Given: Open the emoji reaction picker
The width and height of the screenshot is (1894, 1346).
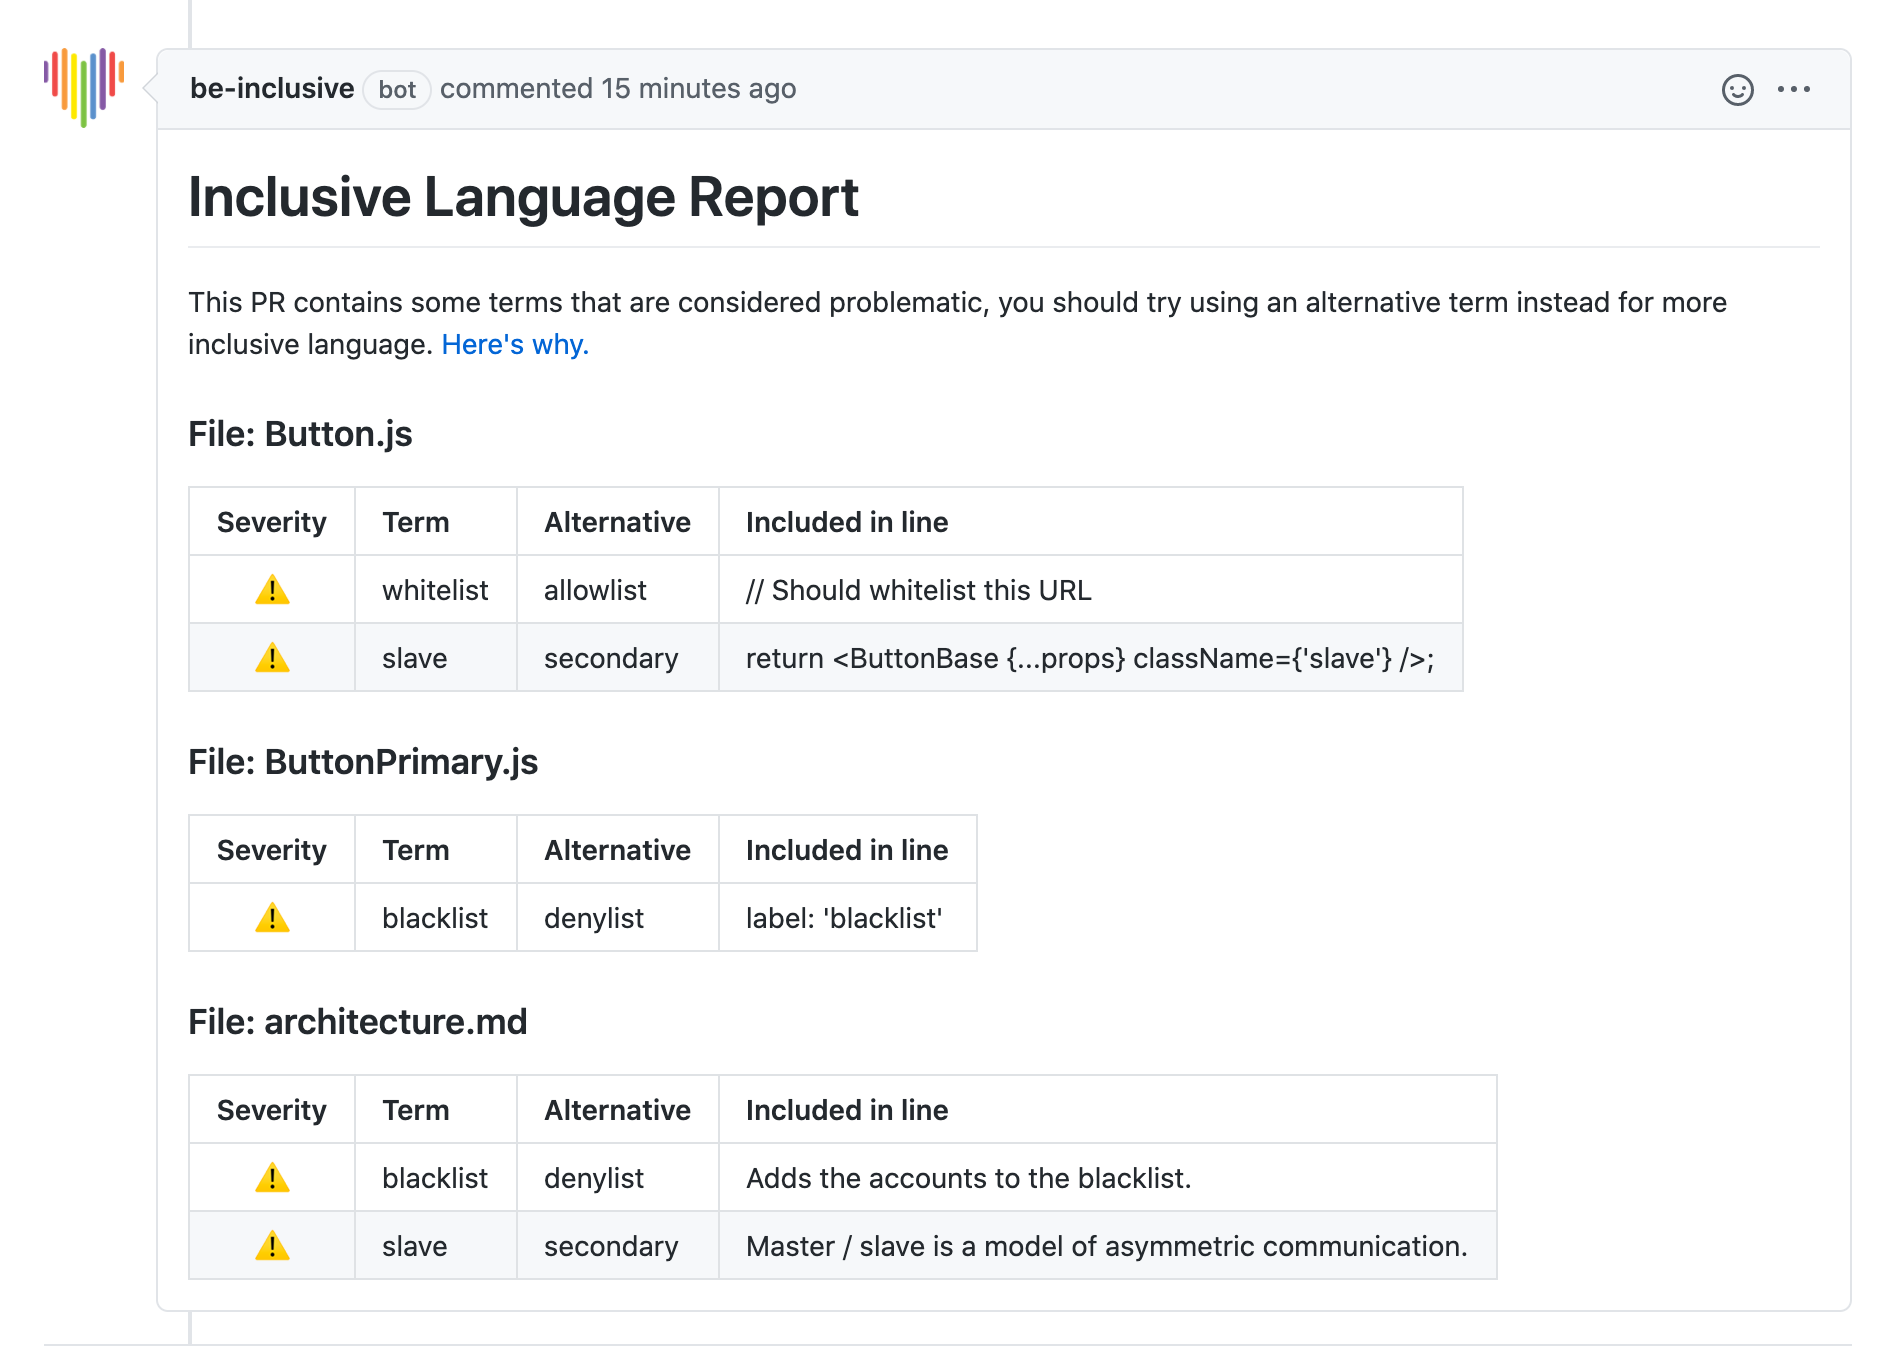Looking at the screenshot, I should tap(1737, 90).
